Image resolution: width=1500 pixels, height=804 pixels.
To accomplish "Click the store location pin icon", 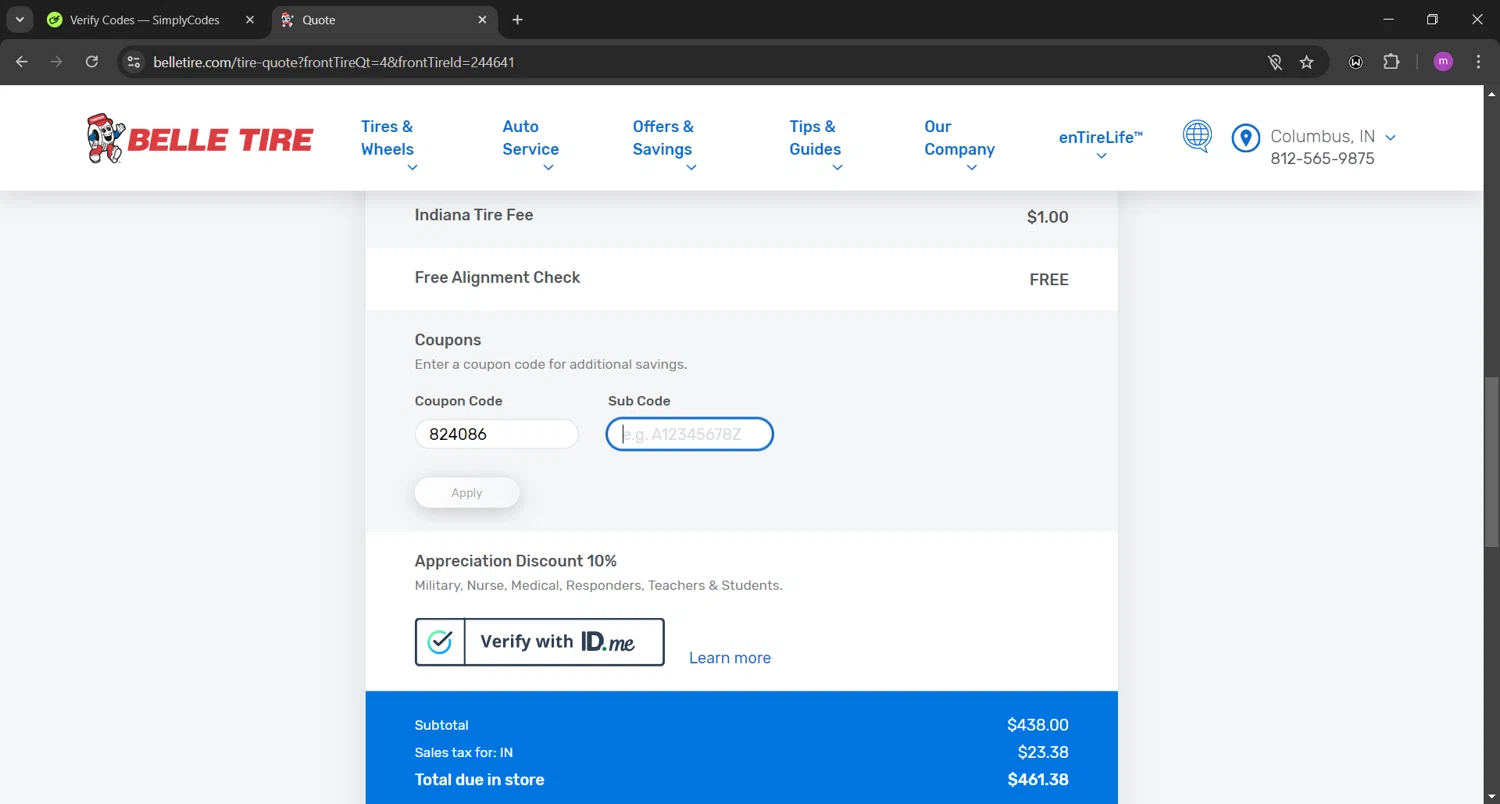I will (x=1245, y=138).
